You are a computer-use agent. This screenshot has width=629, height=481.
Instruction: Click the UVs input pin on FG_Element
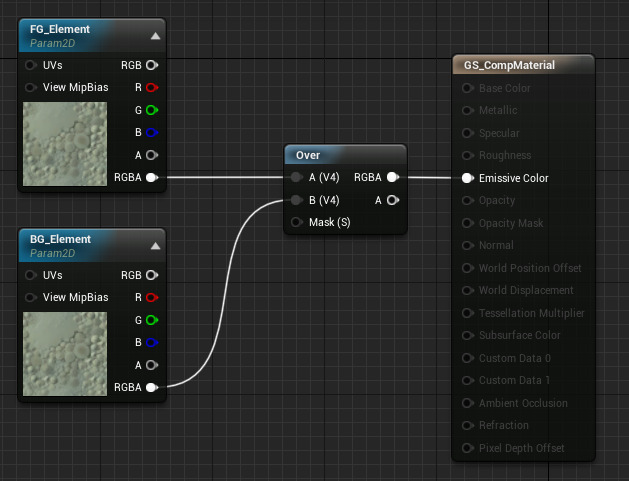(x=31, y=65)
